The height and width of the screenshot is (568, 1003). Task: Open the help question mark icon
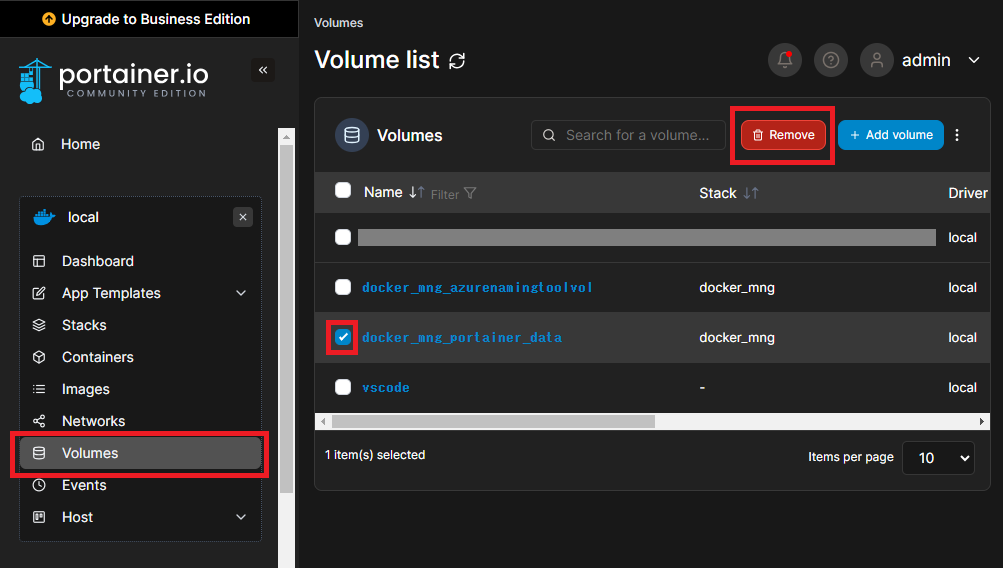click(830, 60)
